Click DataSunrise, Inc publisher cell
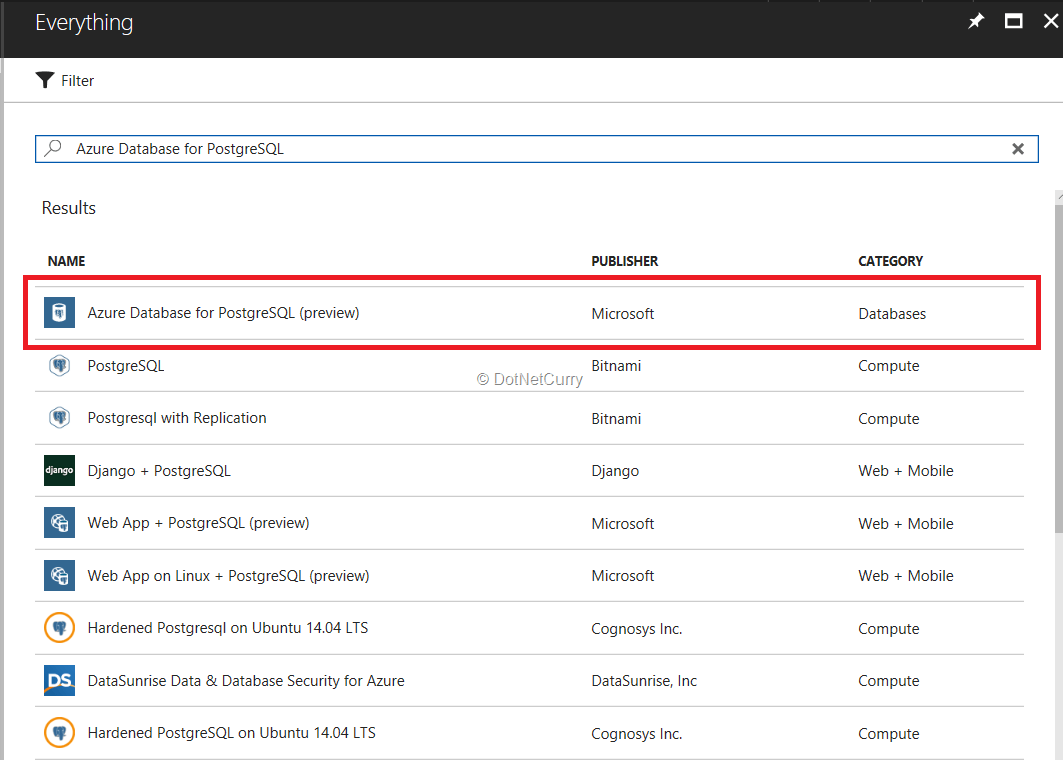 click(x=644, y=681)
